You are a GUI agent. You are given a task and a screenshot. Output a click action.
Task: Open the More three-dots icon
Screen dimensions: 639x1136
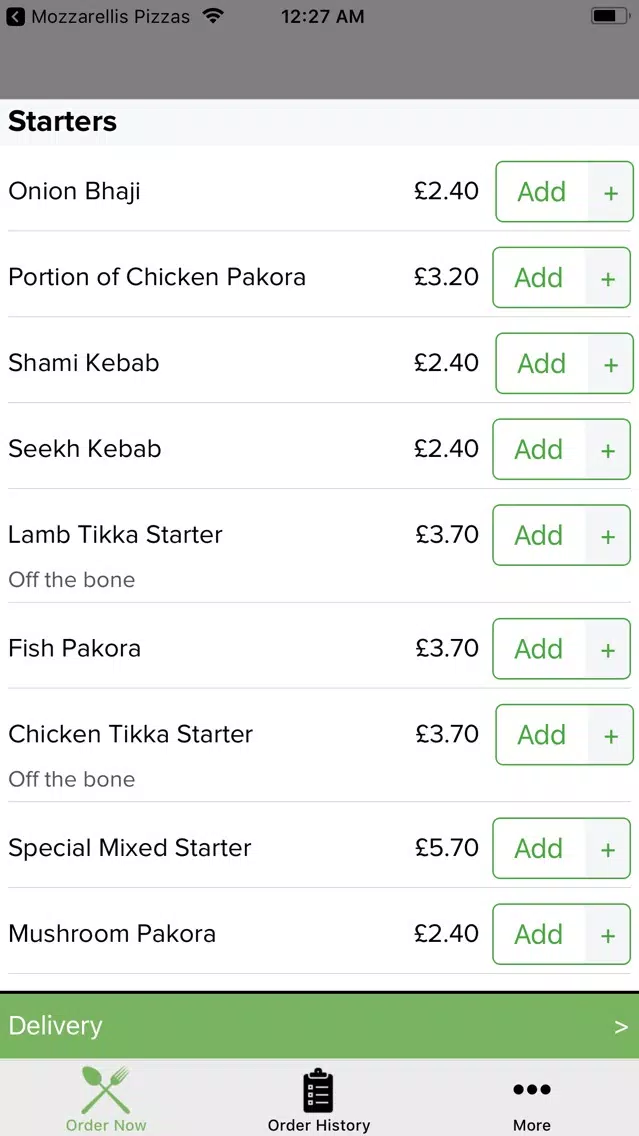532,1089
